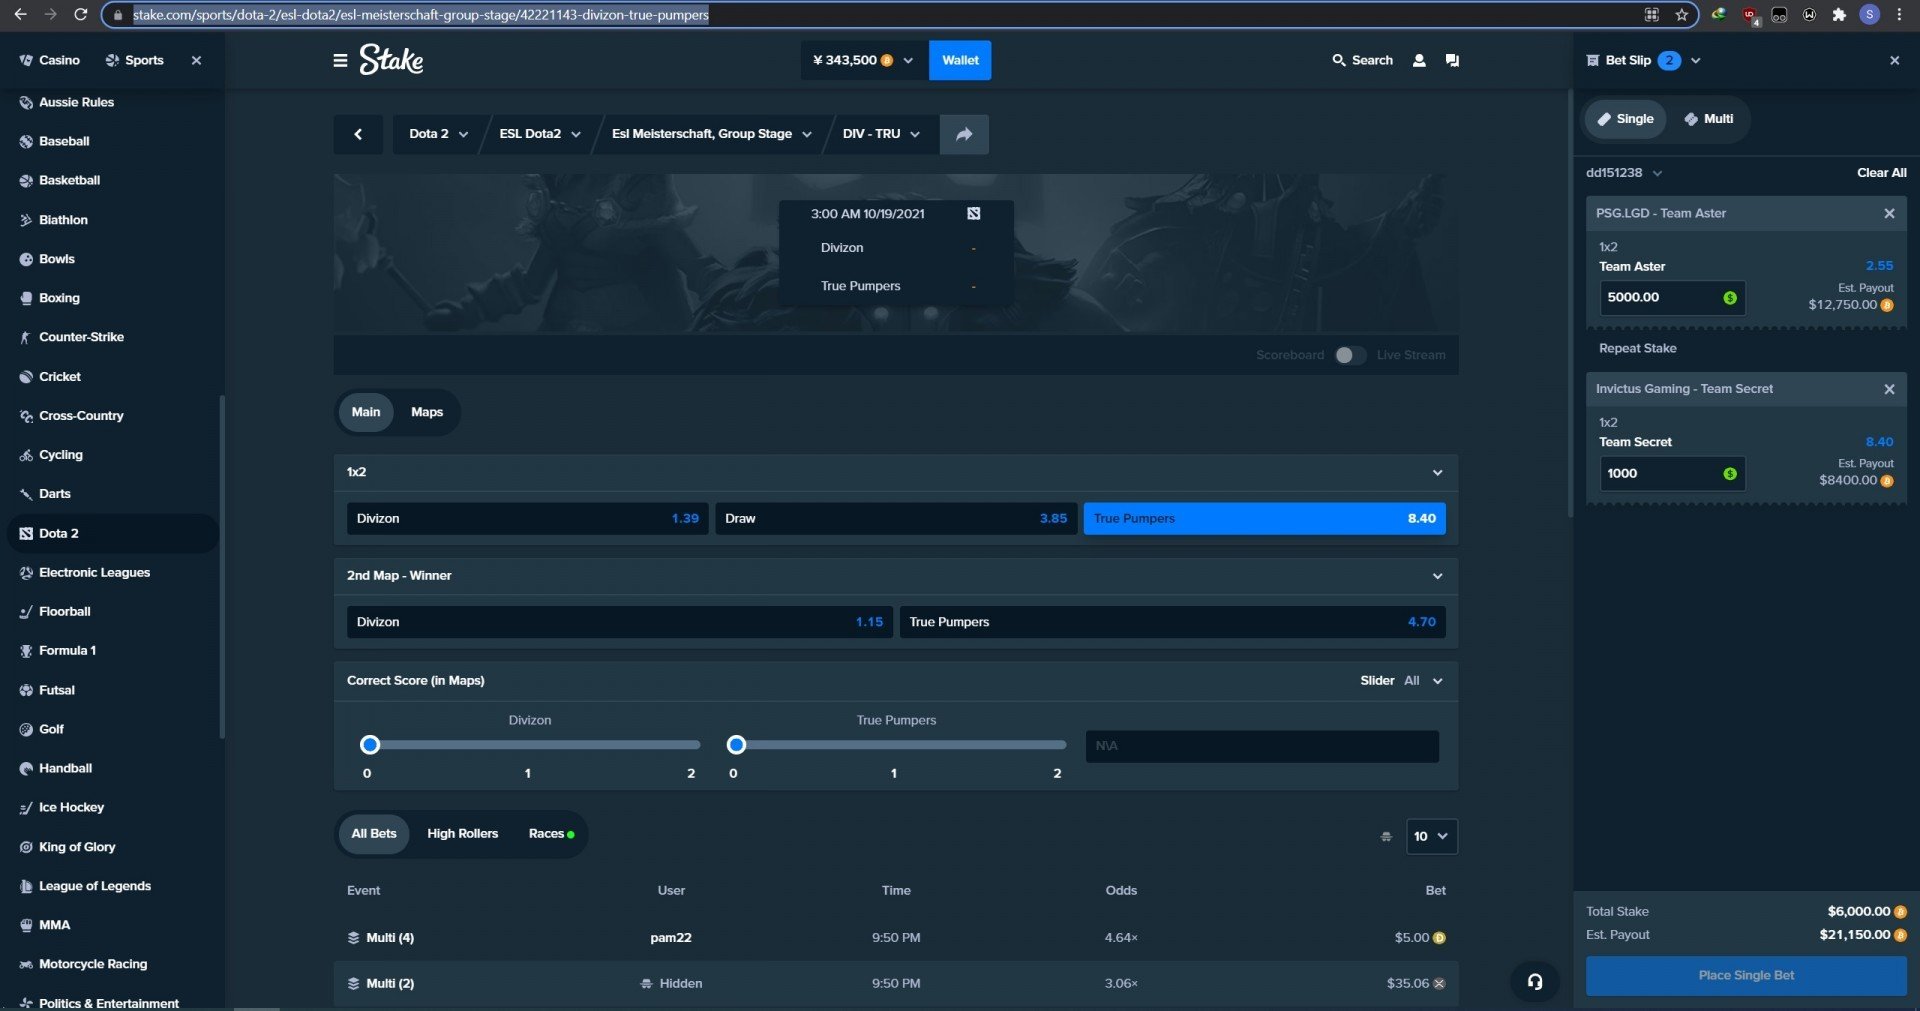
Task: Open the hamburger menu next to Stake logo
Action: pos(340,61)
